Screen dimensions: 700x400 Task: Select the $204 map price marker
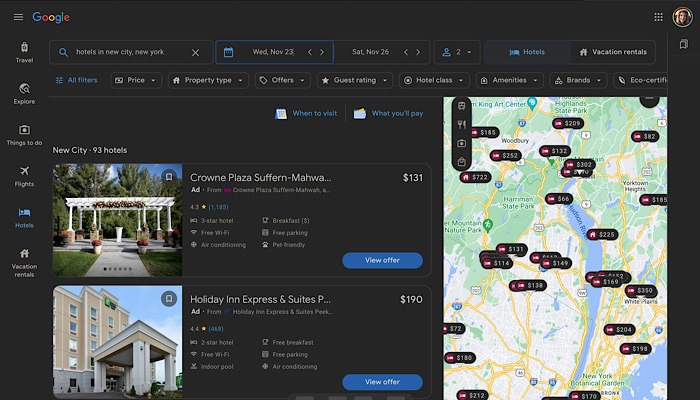619,330
